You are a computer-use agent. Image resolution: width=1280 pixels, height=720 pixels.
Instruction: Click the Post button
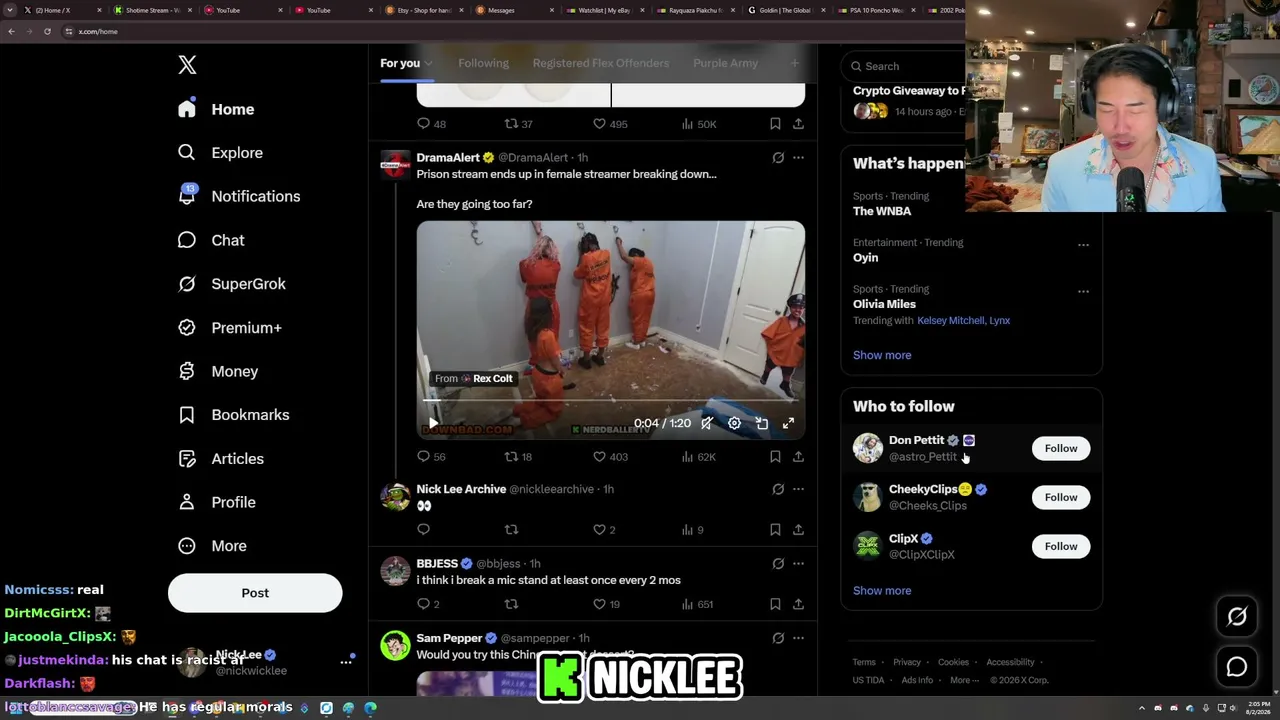[x=255, y=593]
